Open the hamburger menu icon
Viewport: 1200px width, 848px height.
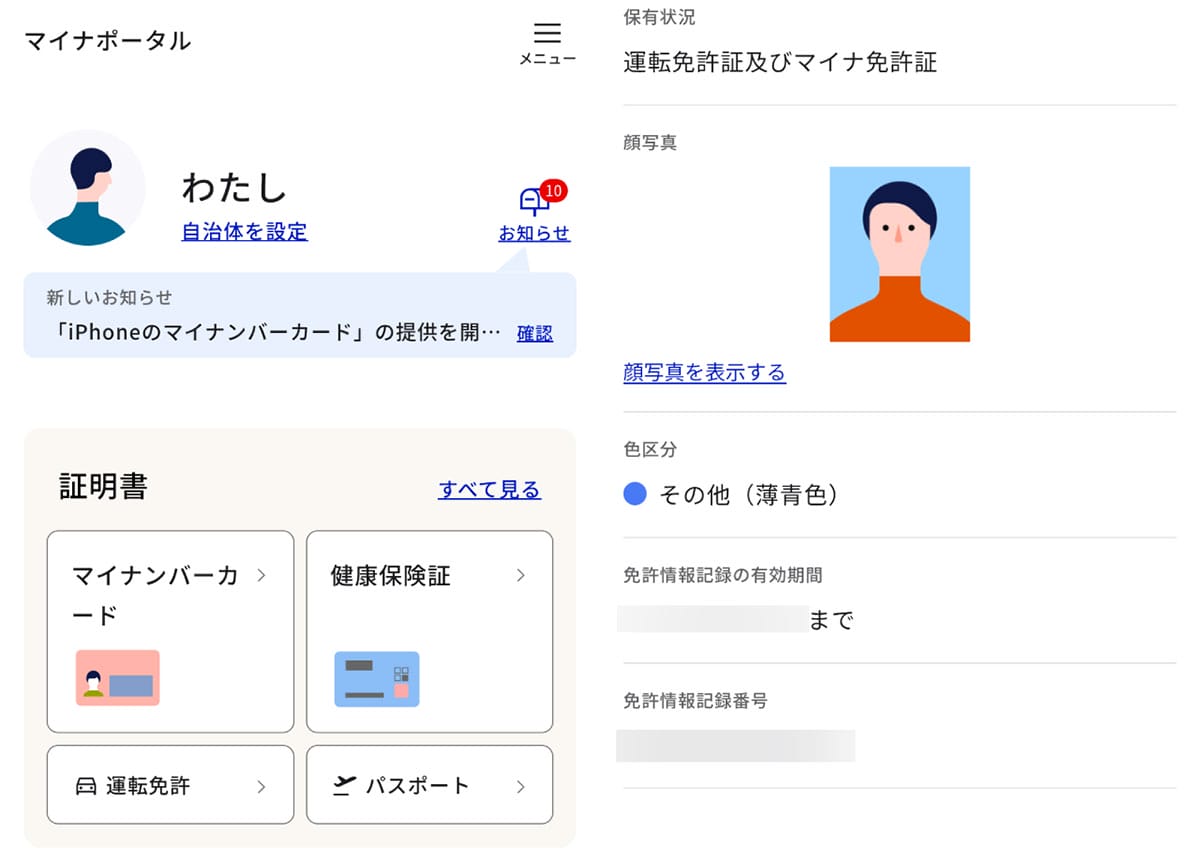[547, 33]
